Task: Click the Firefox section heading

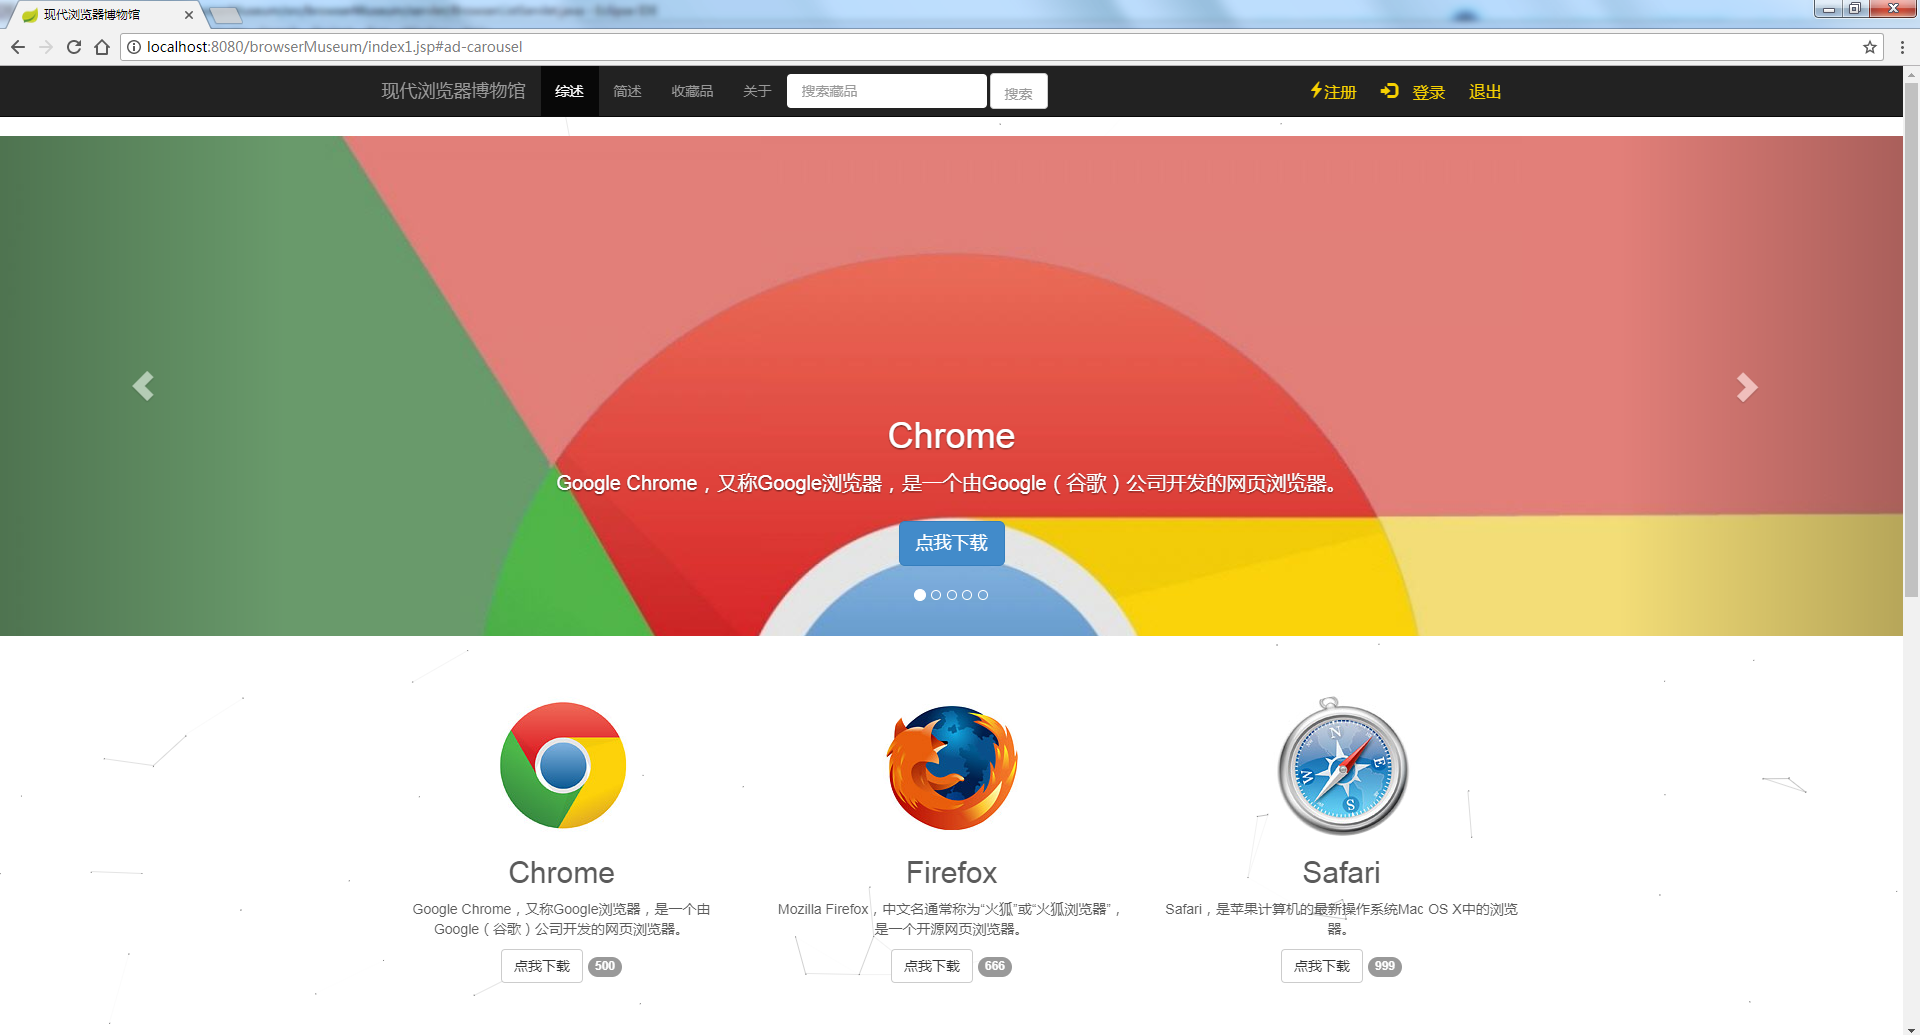Action: (951, 873)
